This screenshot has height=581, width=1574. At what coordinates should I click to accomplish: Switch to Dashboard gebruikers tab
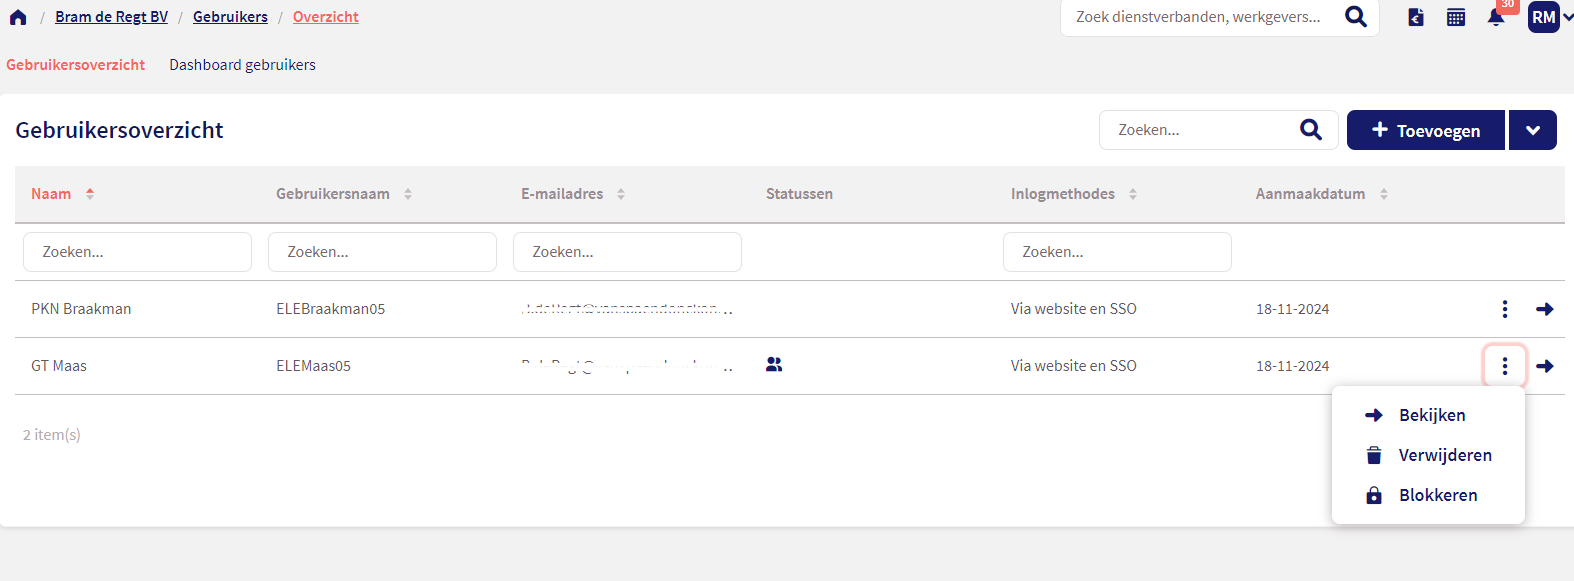[x=242, y=65]
